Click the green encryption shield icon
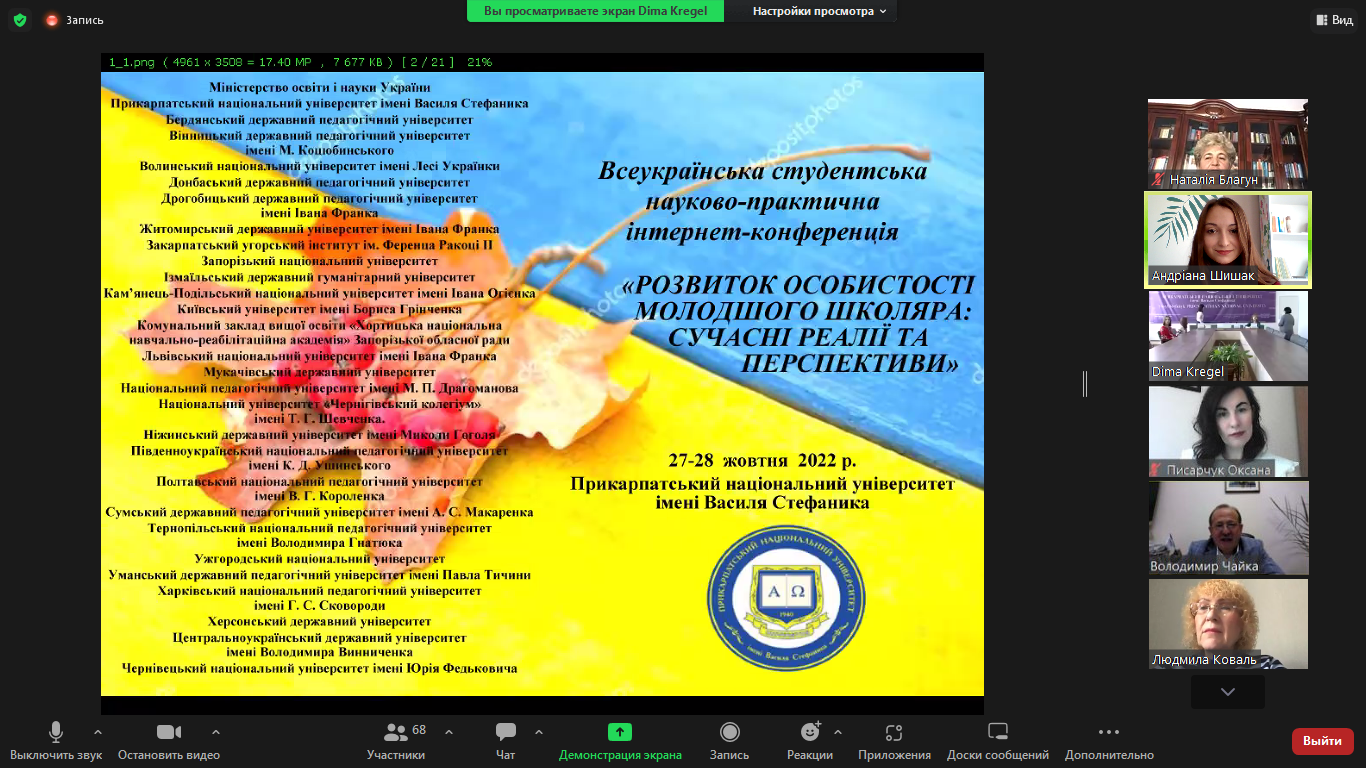This screenshot has height=770, width=1368. tap(20, 20)
